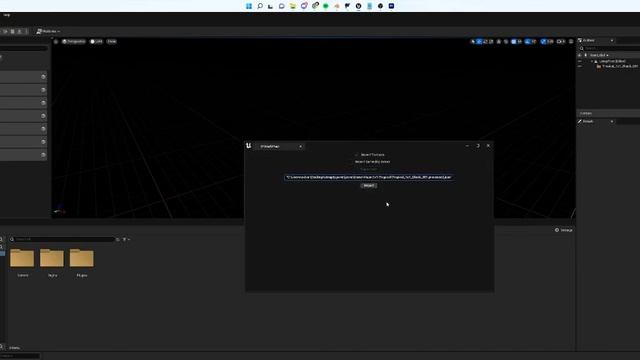Collapse the top-level world row in Outliner

point(592,61)
